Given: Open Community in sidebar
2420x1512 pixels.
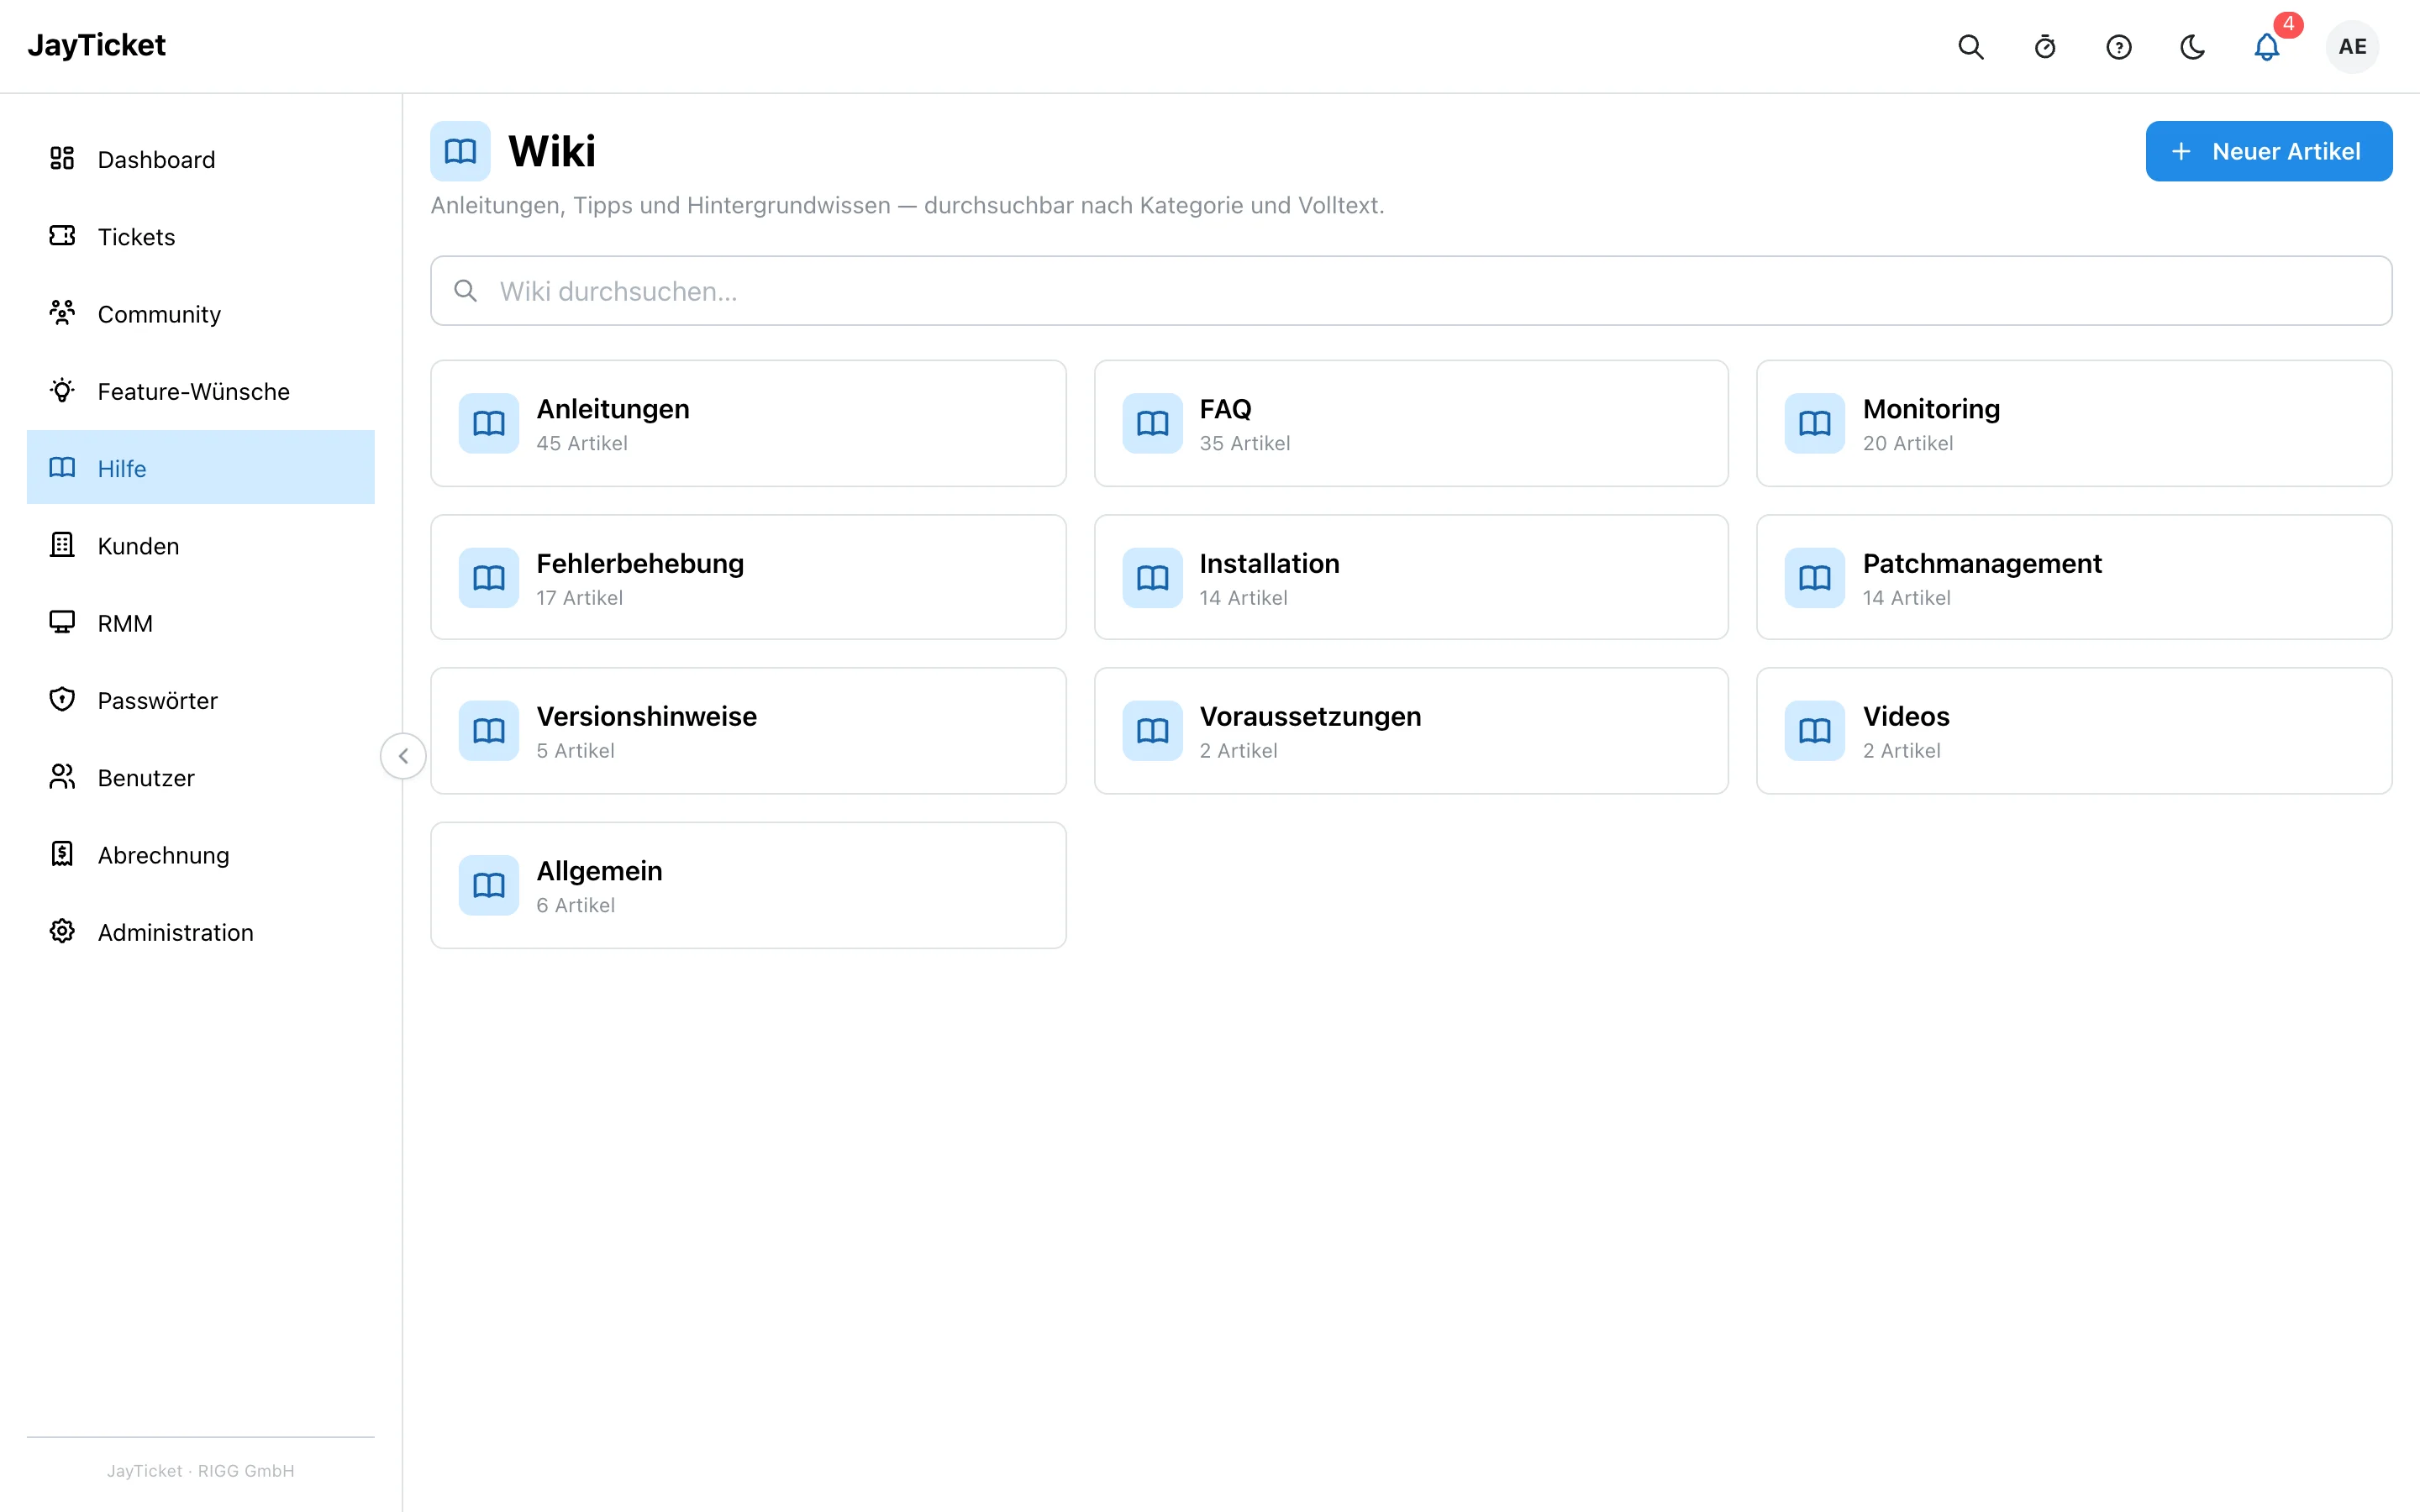Looking at the screenshot, I should 201,314.
